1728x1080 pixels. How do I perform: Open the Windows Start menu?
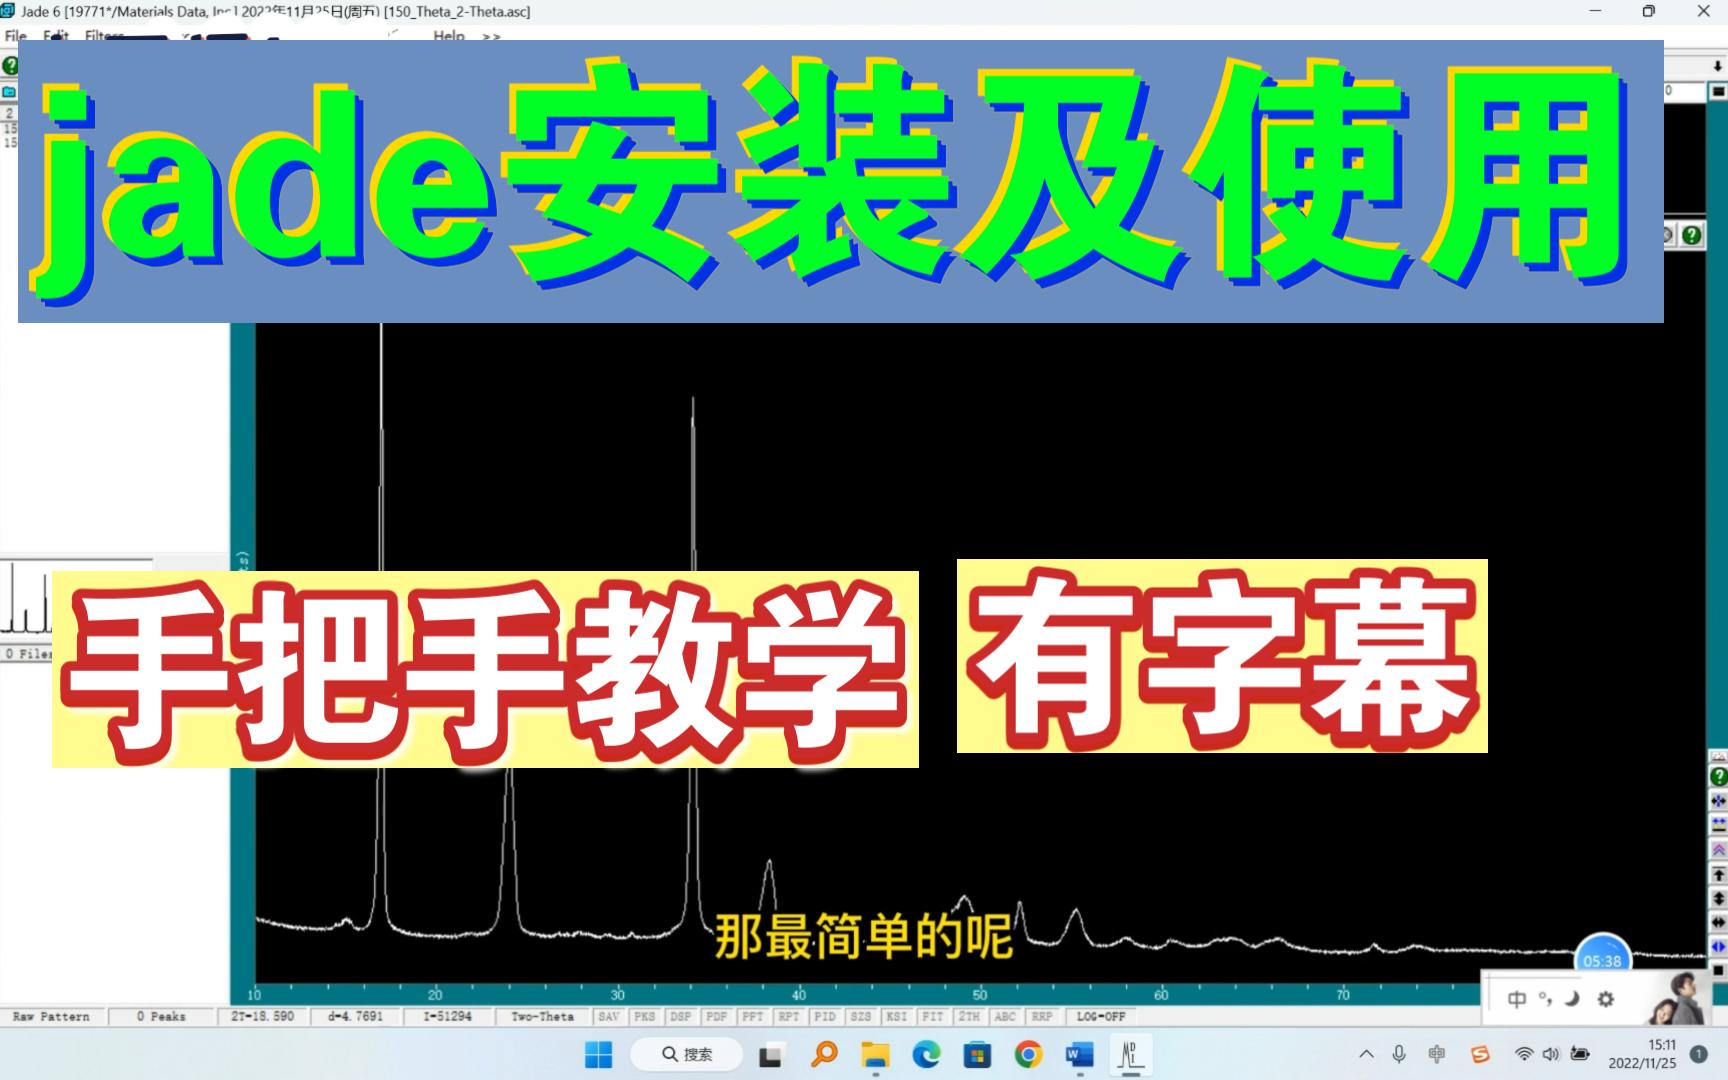(599, 1054)
